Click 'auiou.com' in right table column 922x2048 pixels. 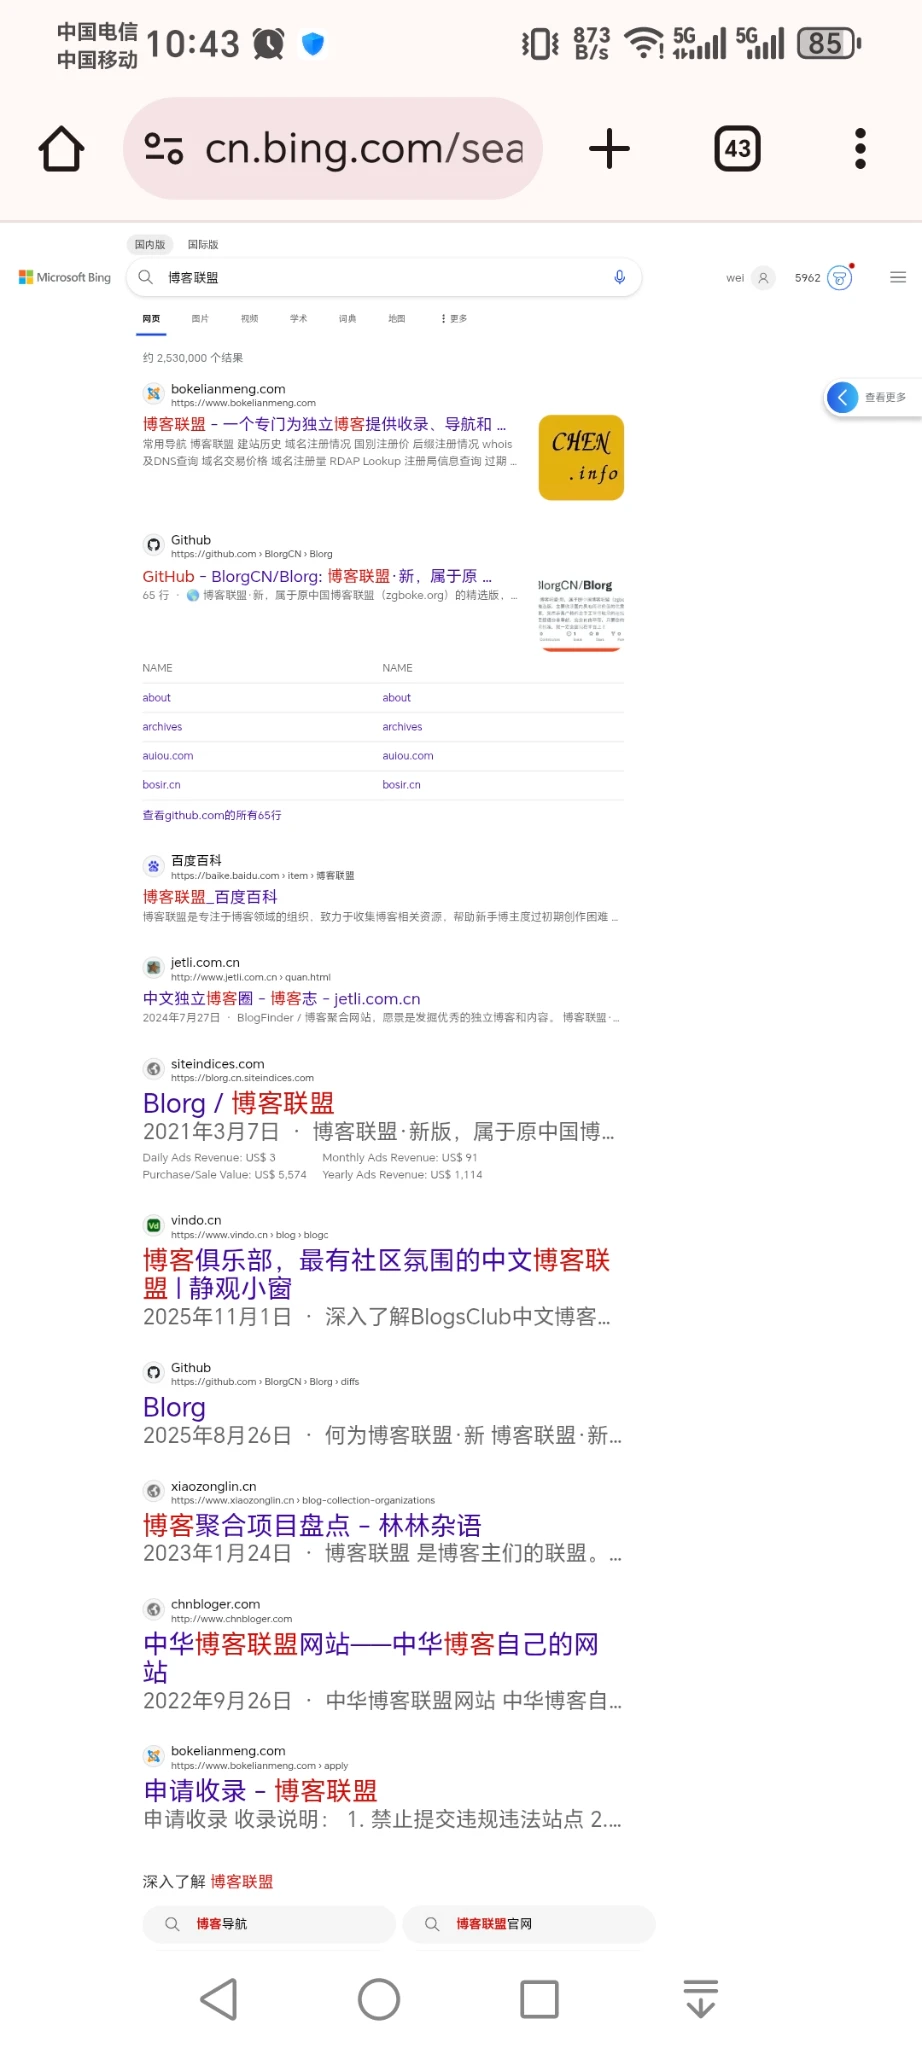408,756
